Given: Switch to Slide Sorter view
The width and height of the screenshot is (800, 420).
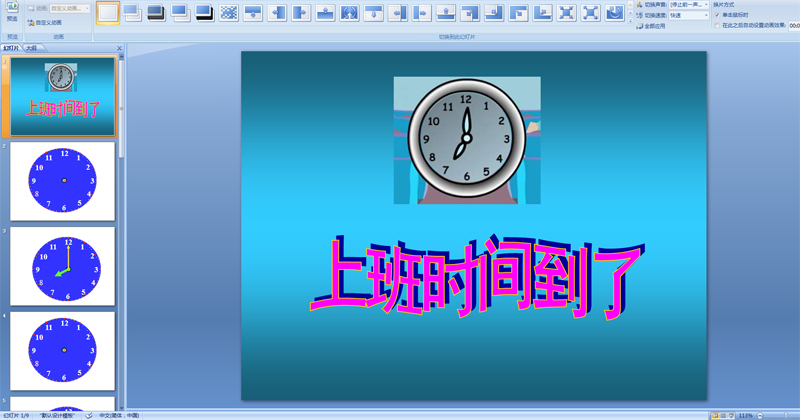Looking at the screenshot, I should click(x=723, y=416).
